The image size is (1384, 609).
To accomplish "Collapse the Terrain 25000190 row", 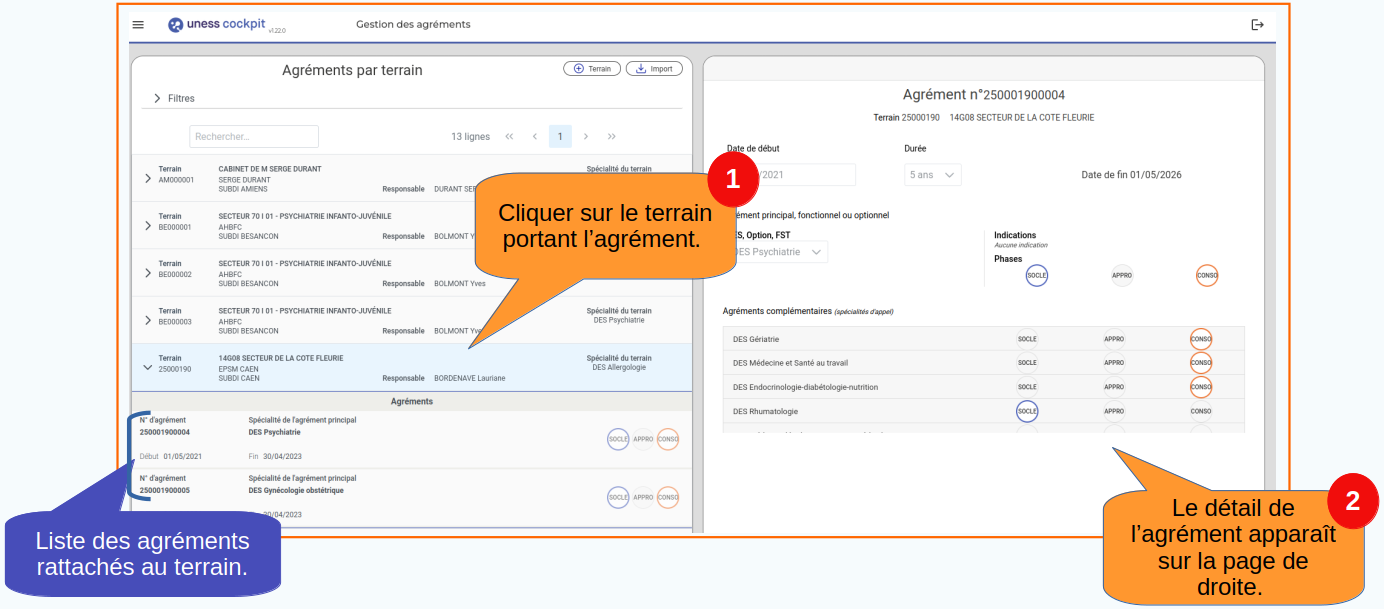I will [x=148, y=367].
